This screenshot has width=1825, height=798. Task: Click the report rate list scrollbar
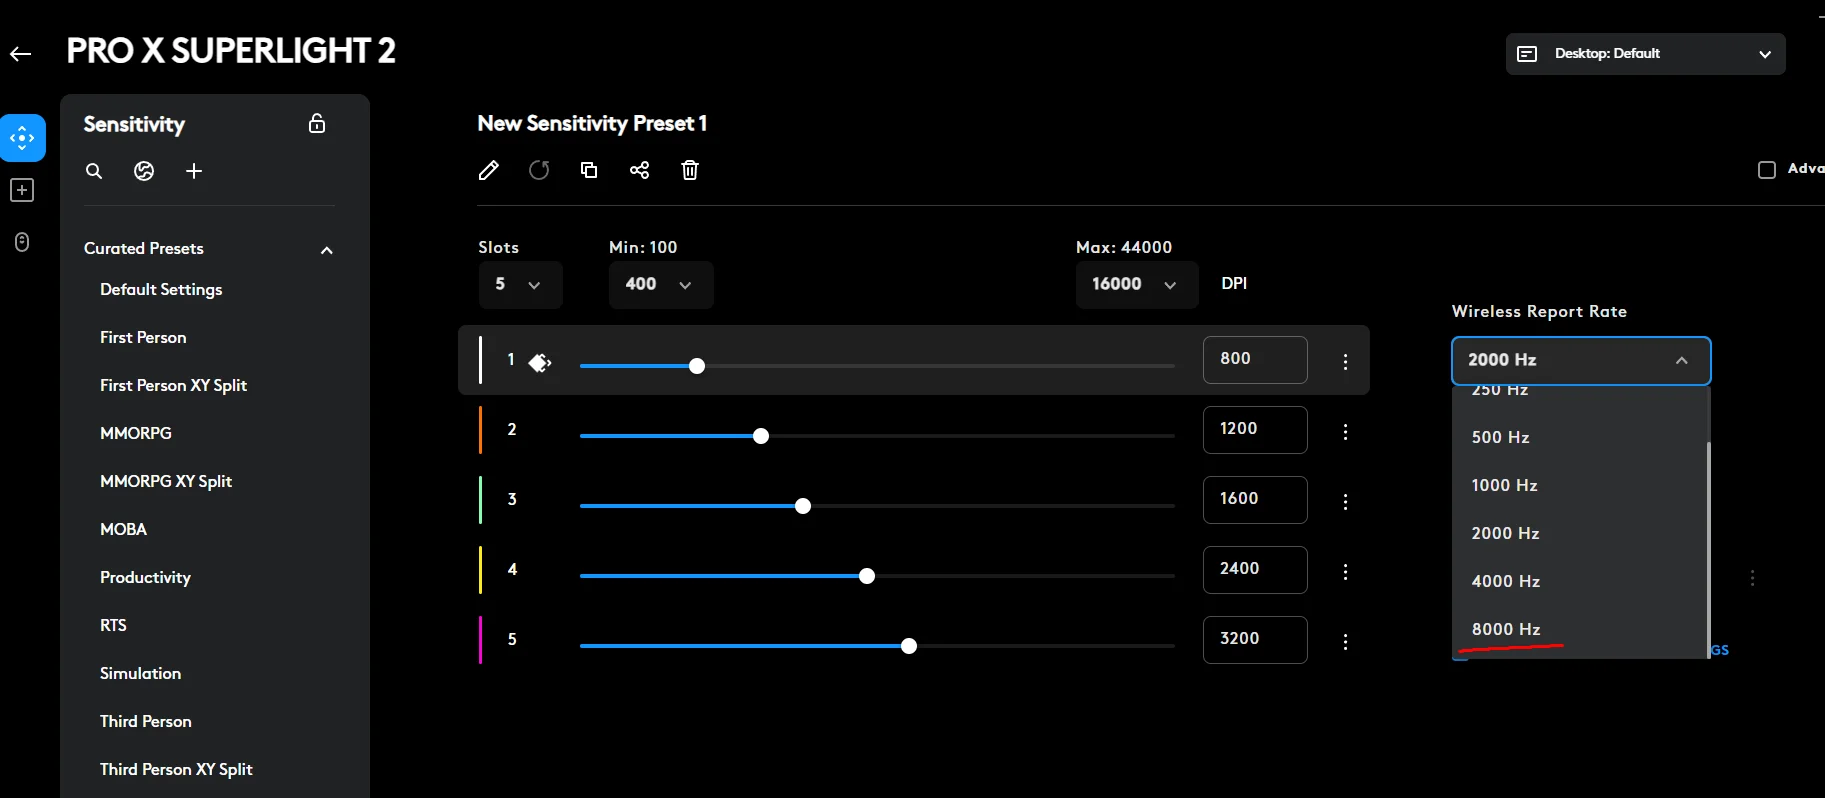[1708, 550]
